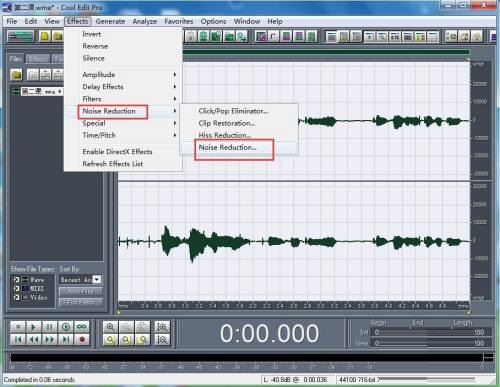
Task: Click the red Record button
Action: point(82,340)
